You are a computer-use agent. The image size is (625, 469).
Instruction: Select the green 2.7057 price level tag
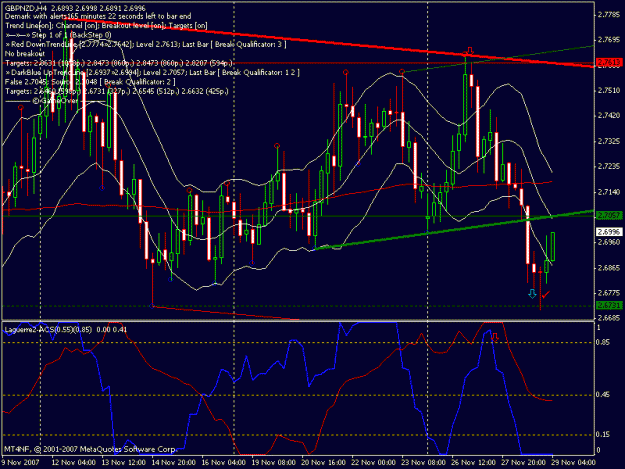click(609, 215)
